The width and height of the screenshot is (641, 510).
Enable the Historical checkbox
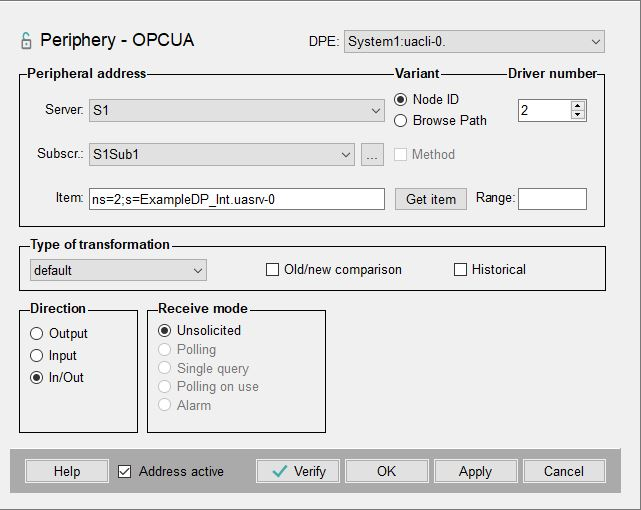pos(461,270)
